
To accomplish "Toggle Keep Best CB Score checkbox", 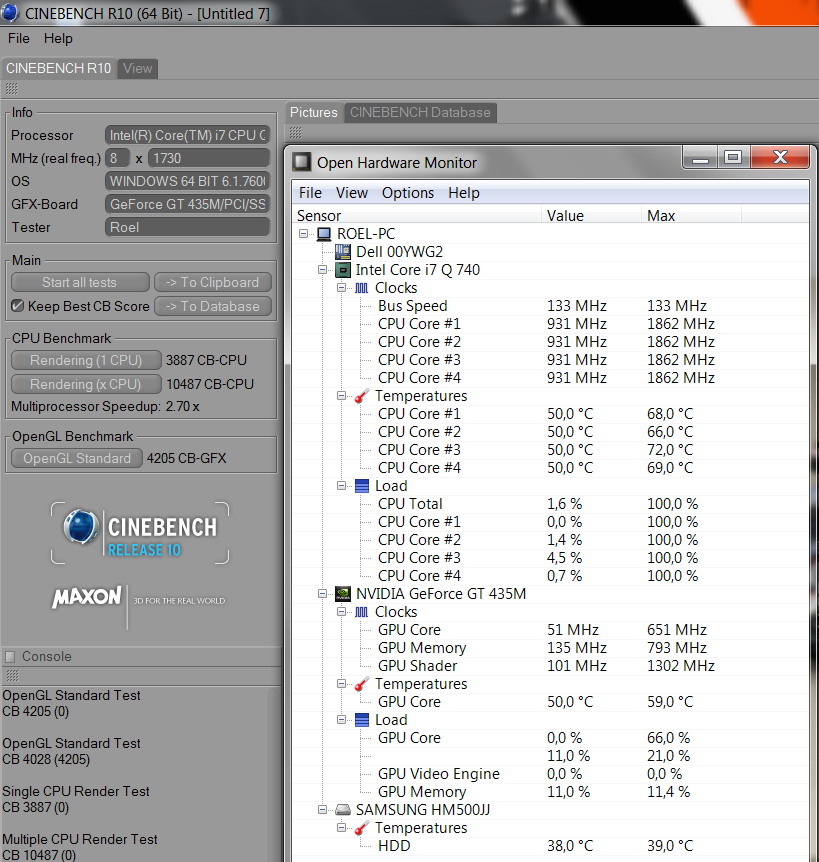I will (x=18, y=306).
